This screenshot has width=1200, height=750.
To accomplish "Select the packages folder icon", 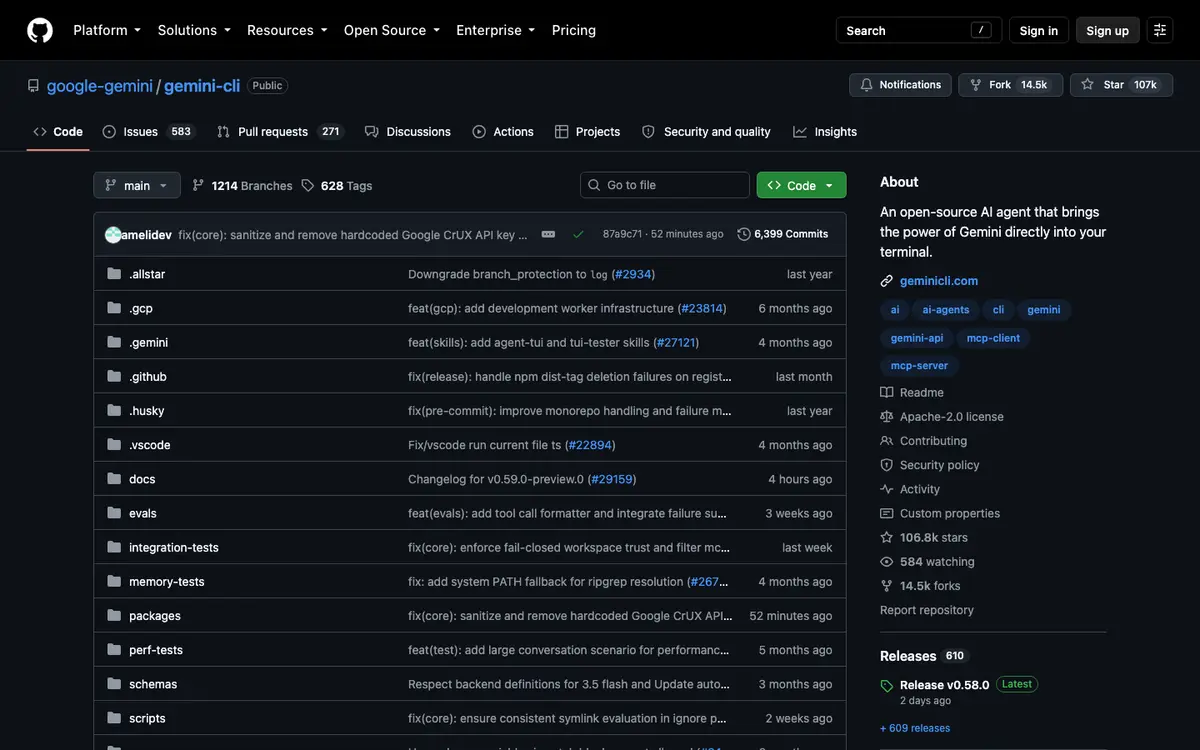I will pyautogui.click(x=114, y=615).
